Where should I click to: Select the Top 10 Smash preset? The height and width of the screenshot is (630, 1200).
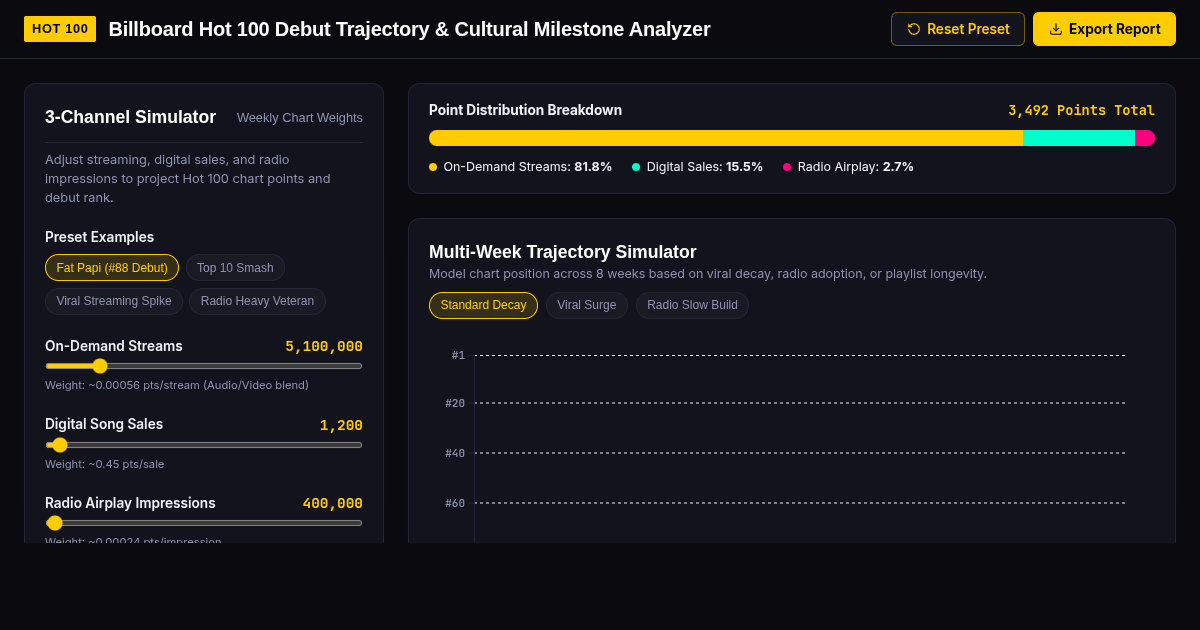(x=235, y=268)
